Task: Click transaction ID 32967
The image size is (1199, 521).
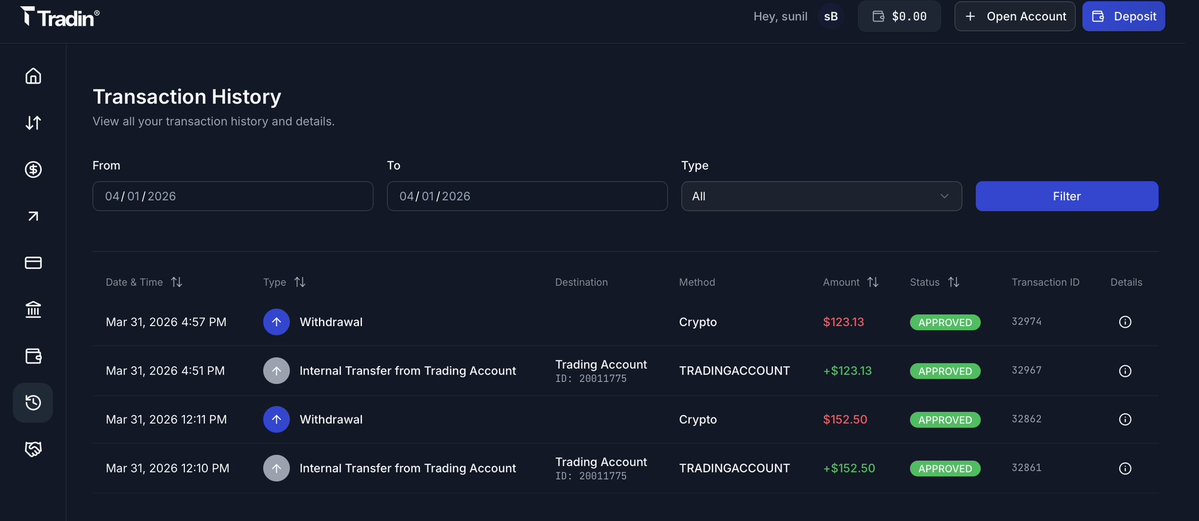Action: (x=1026, y=370)
